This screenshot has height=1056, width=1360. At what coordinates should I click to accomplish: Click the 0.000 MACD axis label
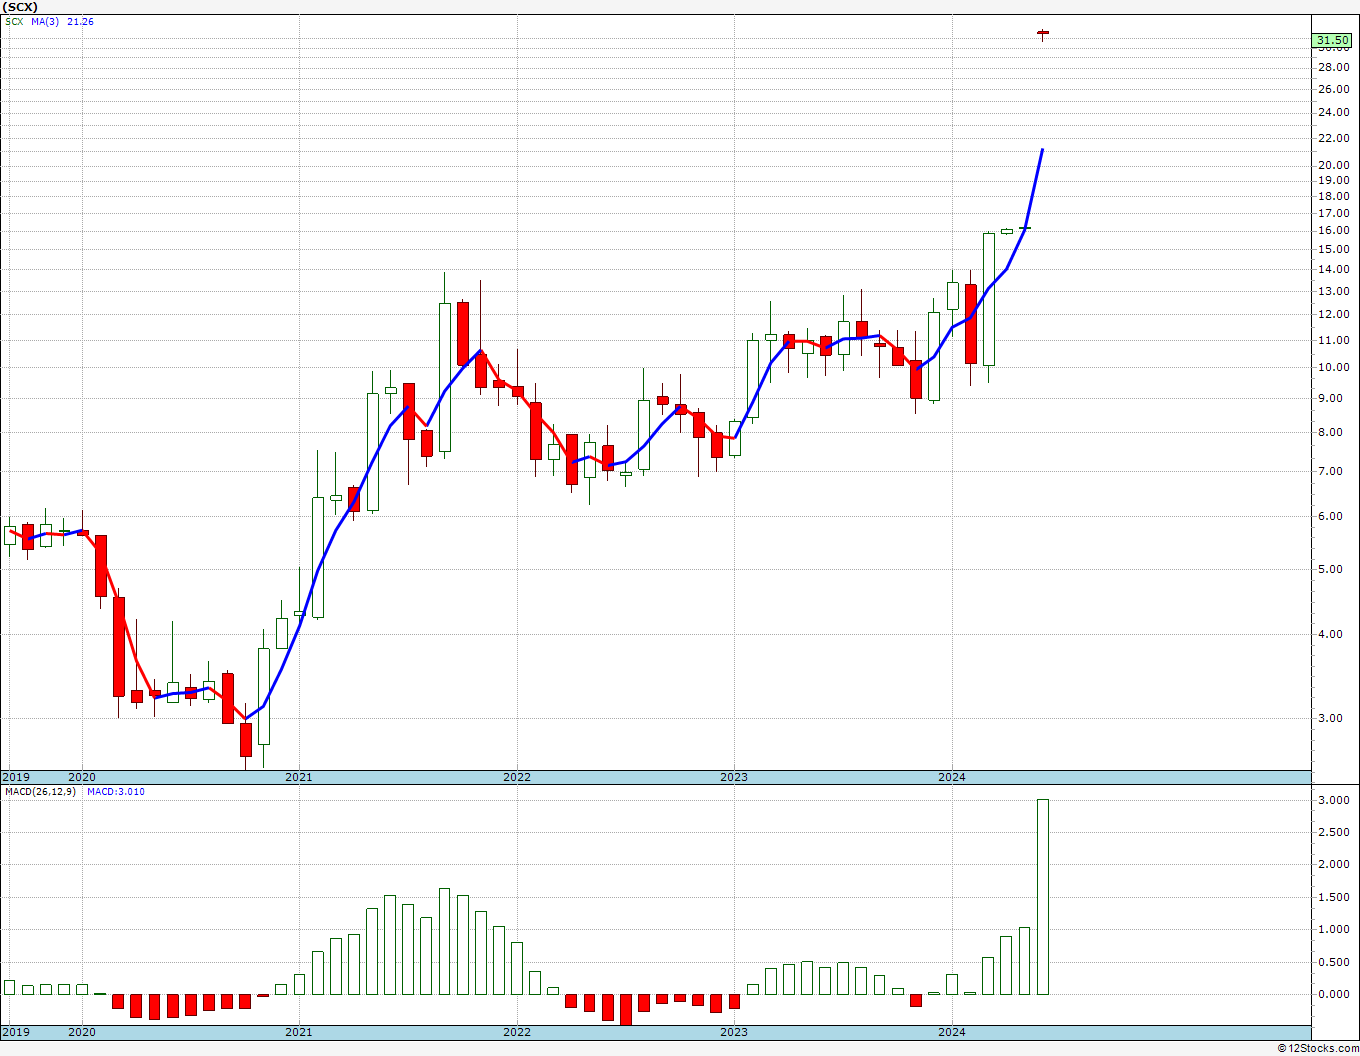click(x=1333, y=995)
